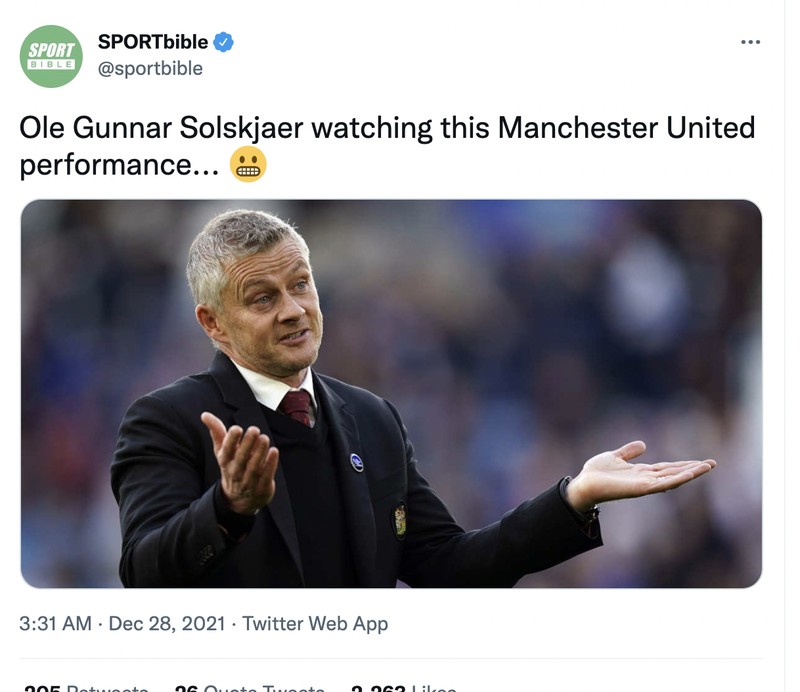Click the Likes label text
The height and width of the screenshot is (692, 800).
point(430,687)
